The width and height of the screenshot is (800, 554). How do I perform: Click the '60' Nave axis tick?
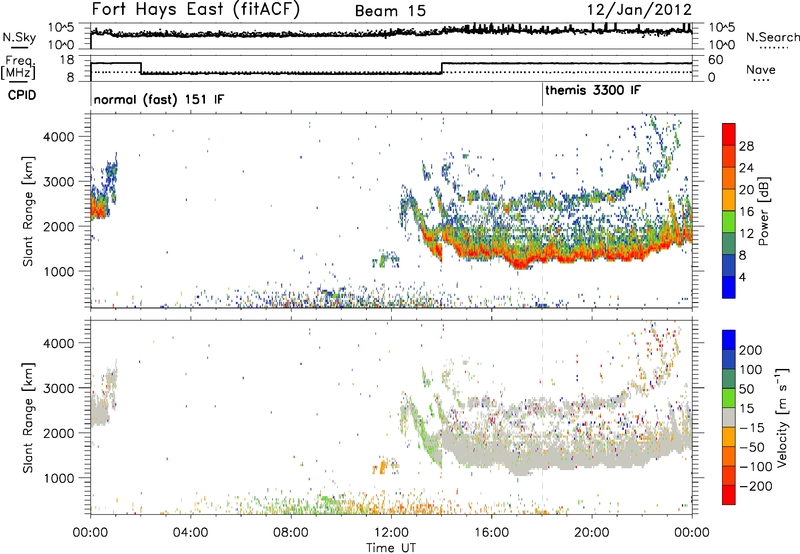tap(716, 60)
